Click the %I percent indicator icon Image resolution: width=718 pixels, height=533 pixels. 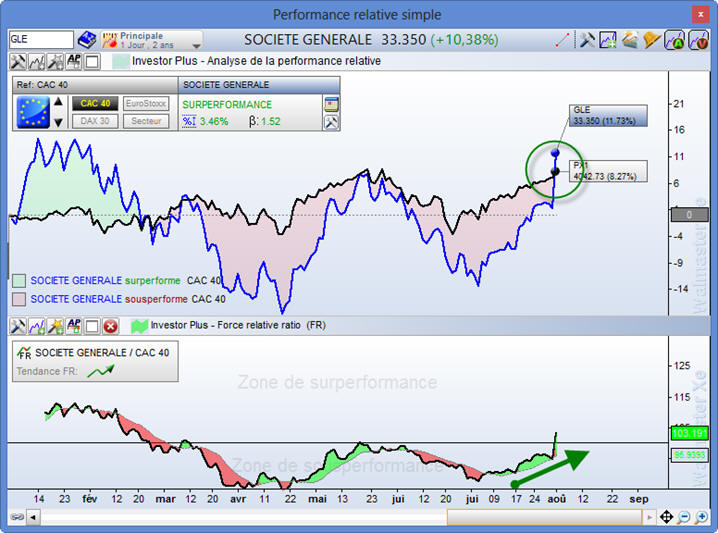coord(189,121)
